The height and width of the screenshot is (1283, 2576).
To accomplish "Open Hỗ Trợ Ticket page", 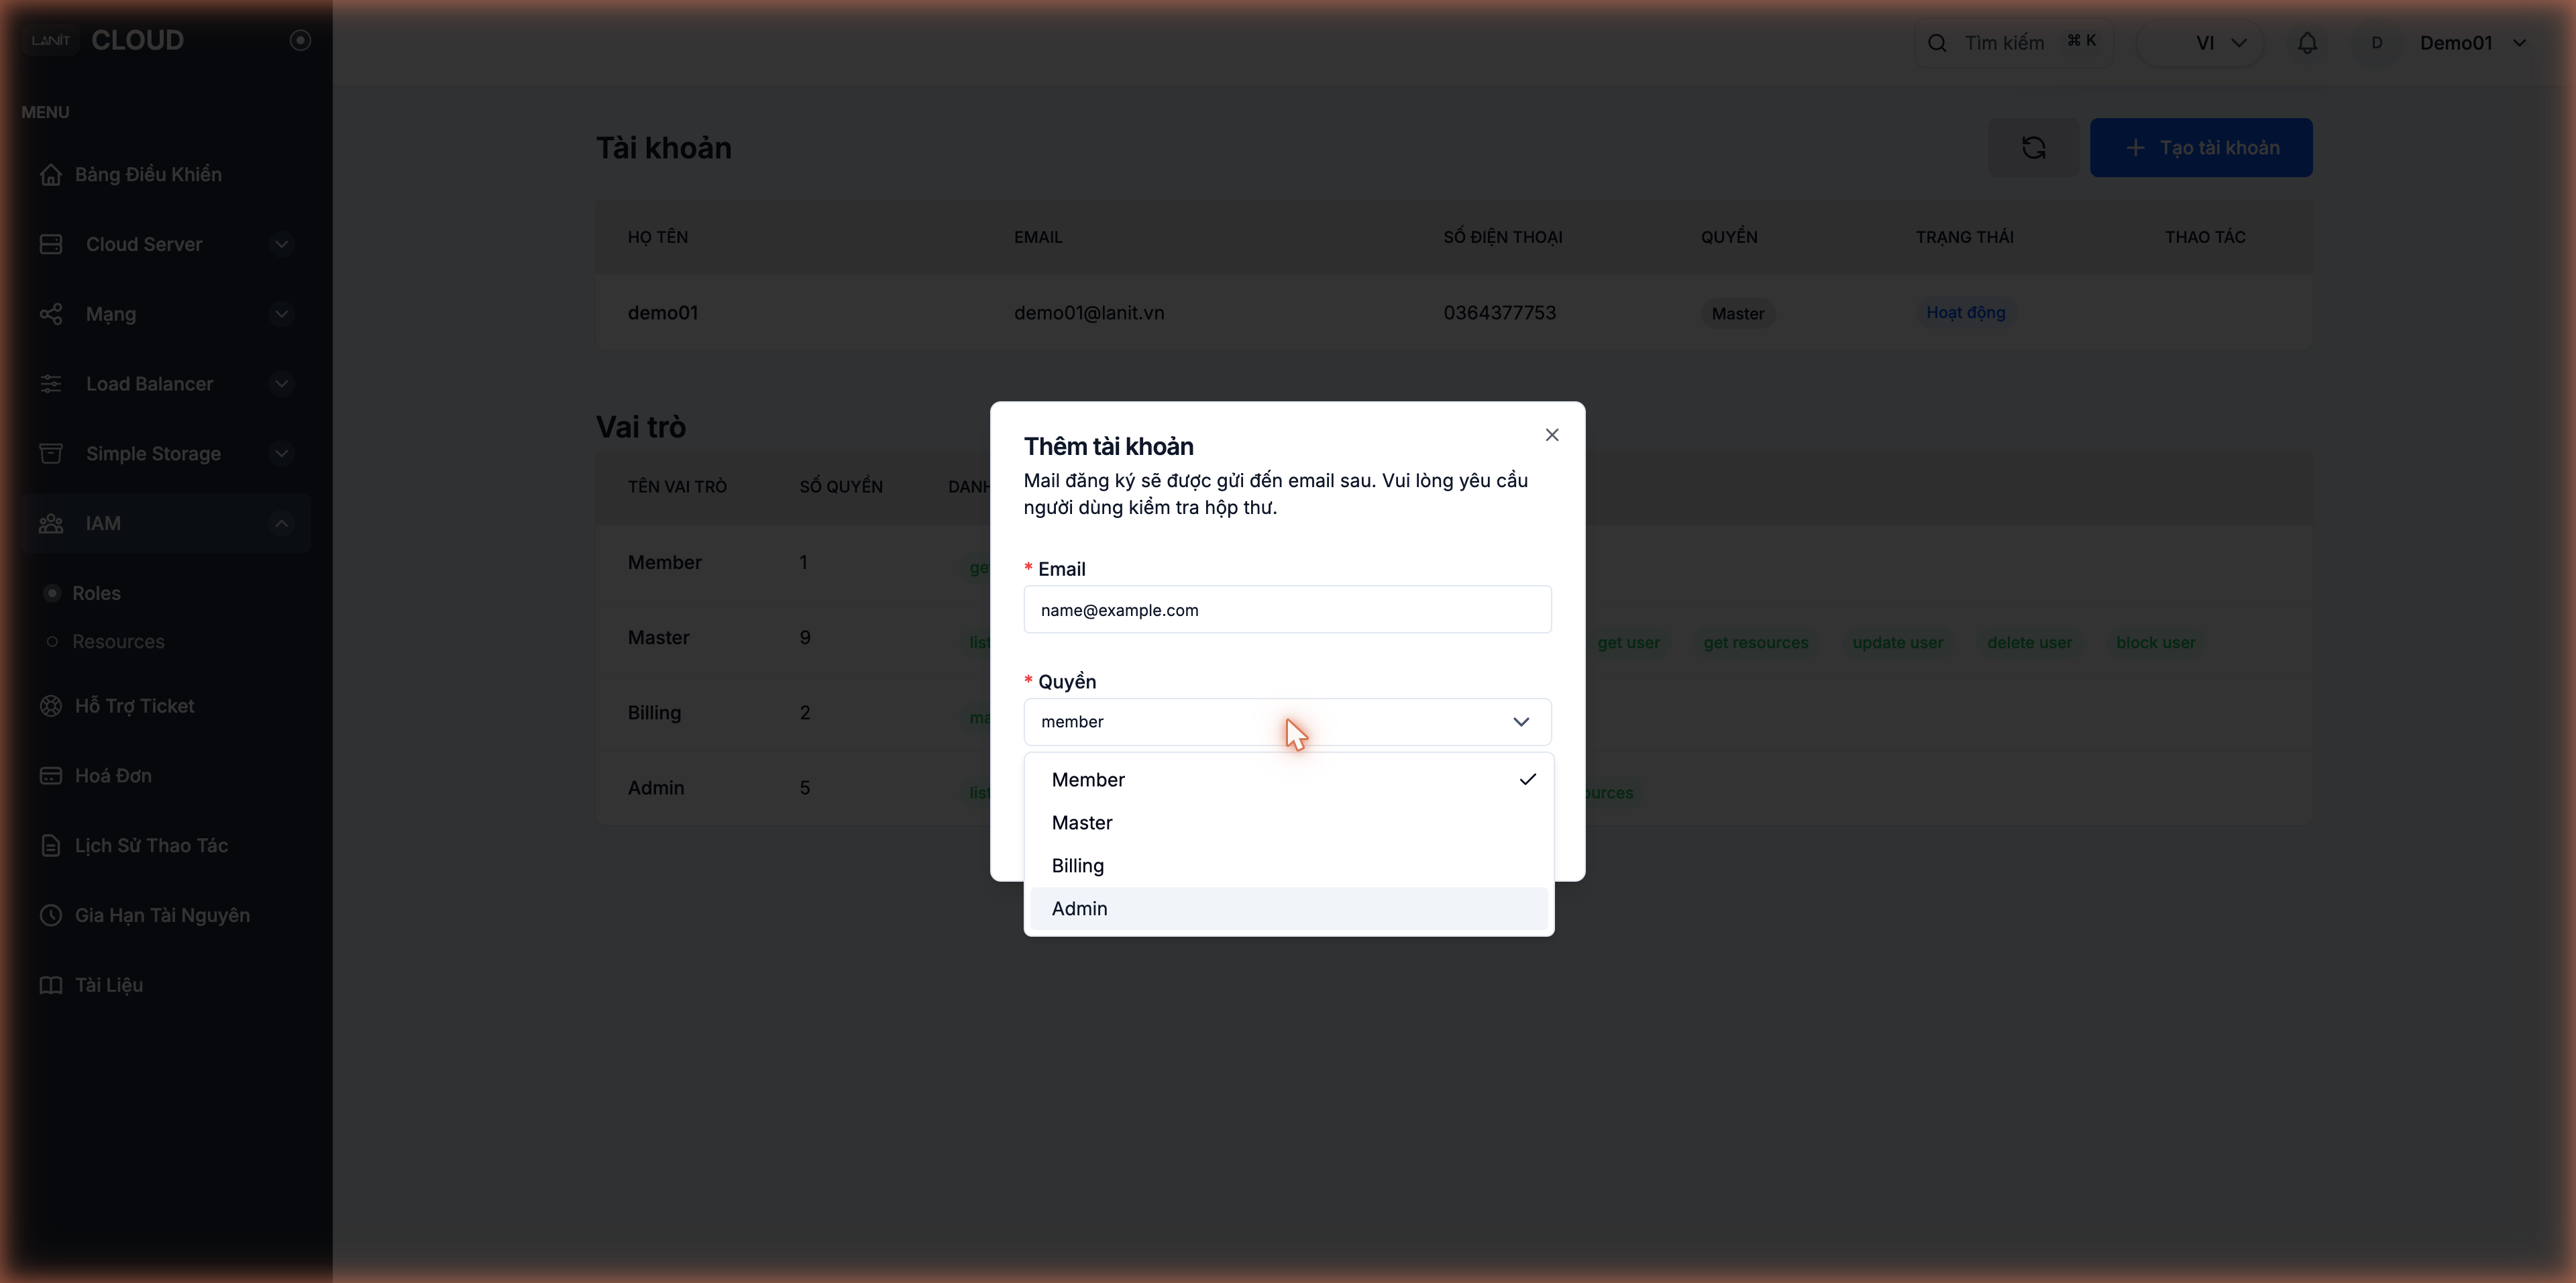I will (134, 706).
